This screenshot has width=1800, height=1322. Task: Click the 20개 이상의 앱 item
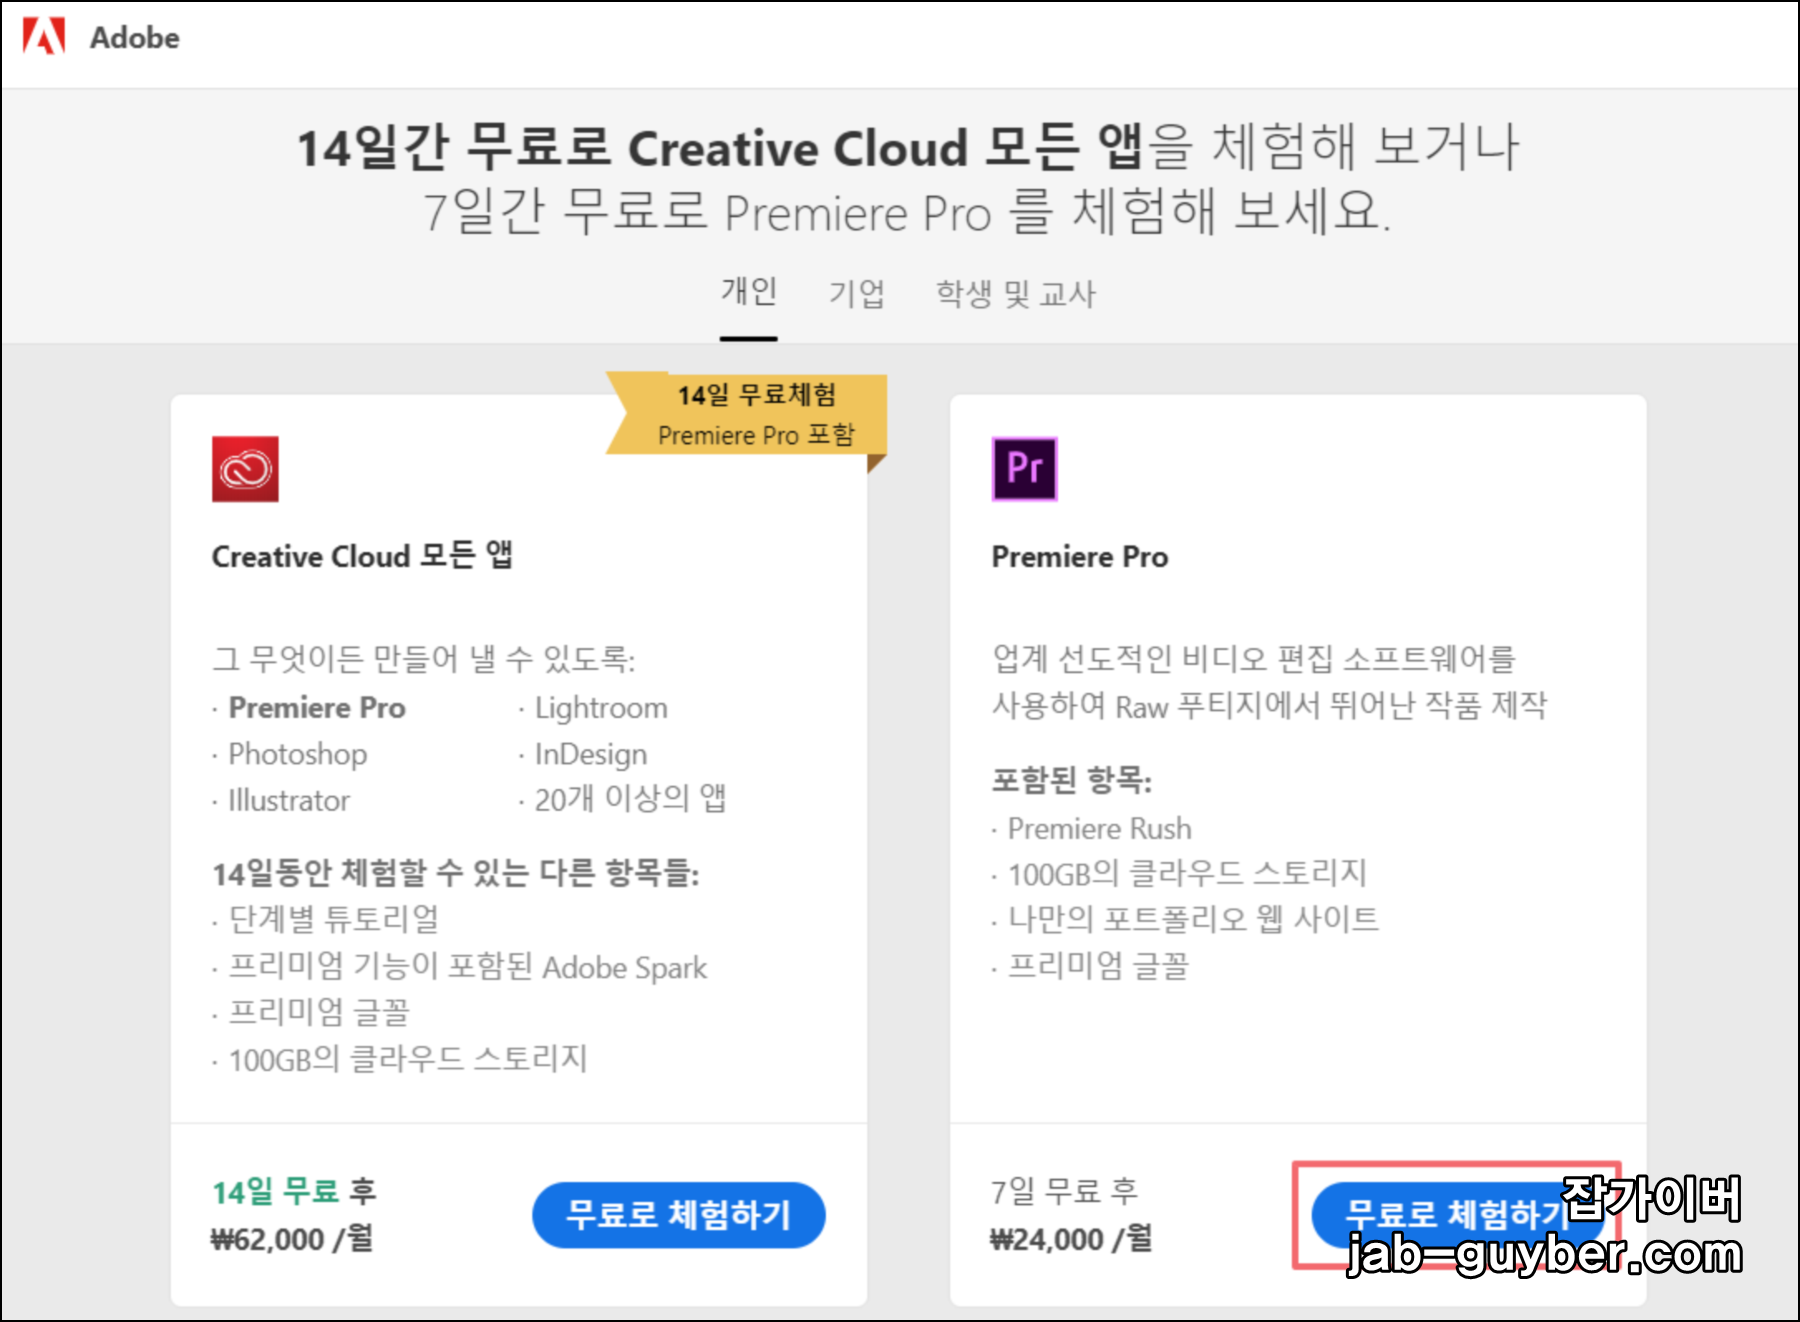[x=631, y=799]
